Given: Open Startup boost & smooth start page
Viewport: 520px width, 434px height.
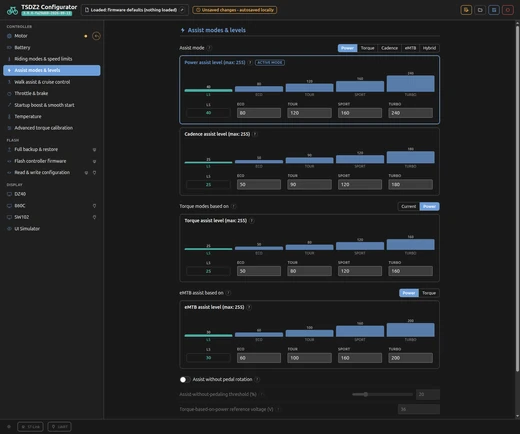Looking at the screenshot, I should [52, 105].
